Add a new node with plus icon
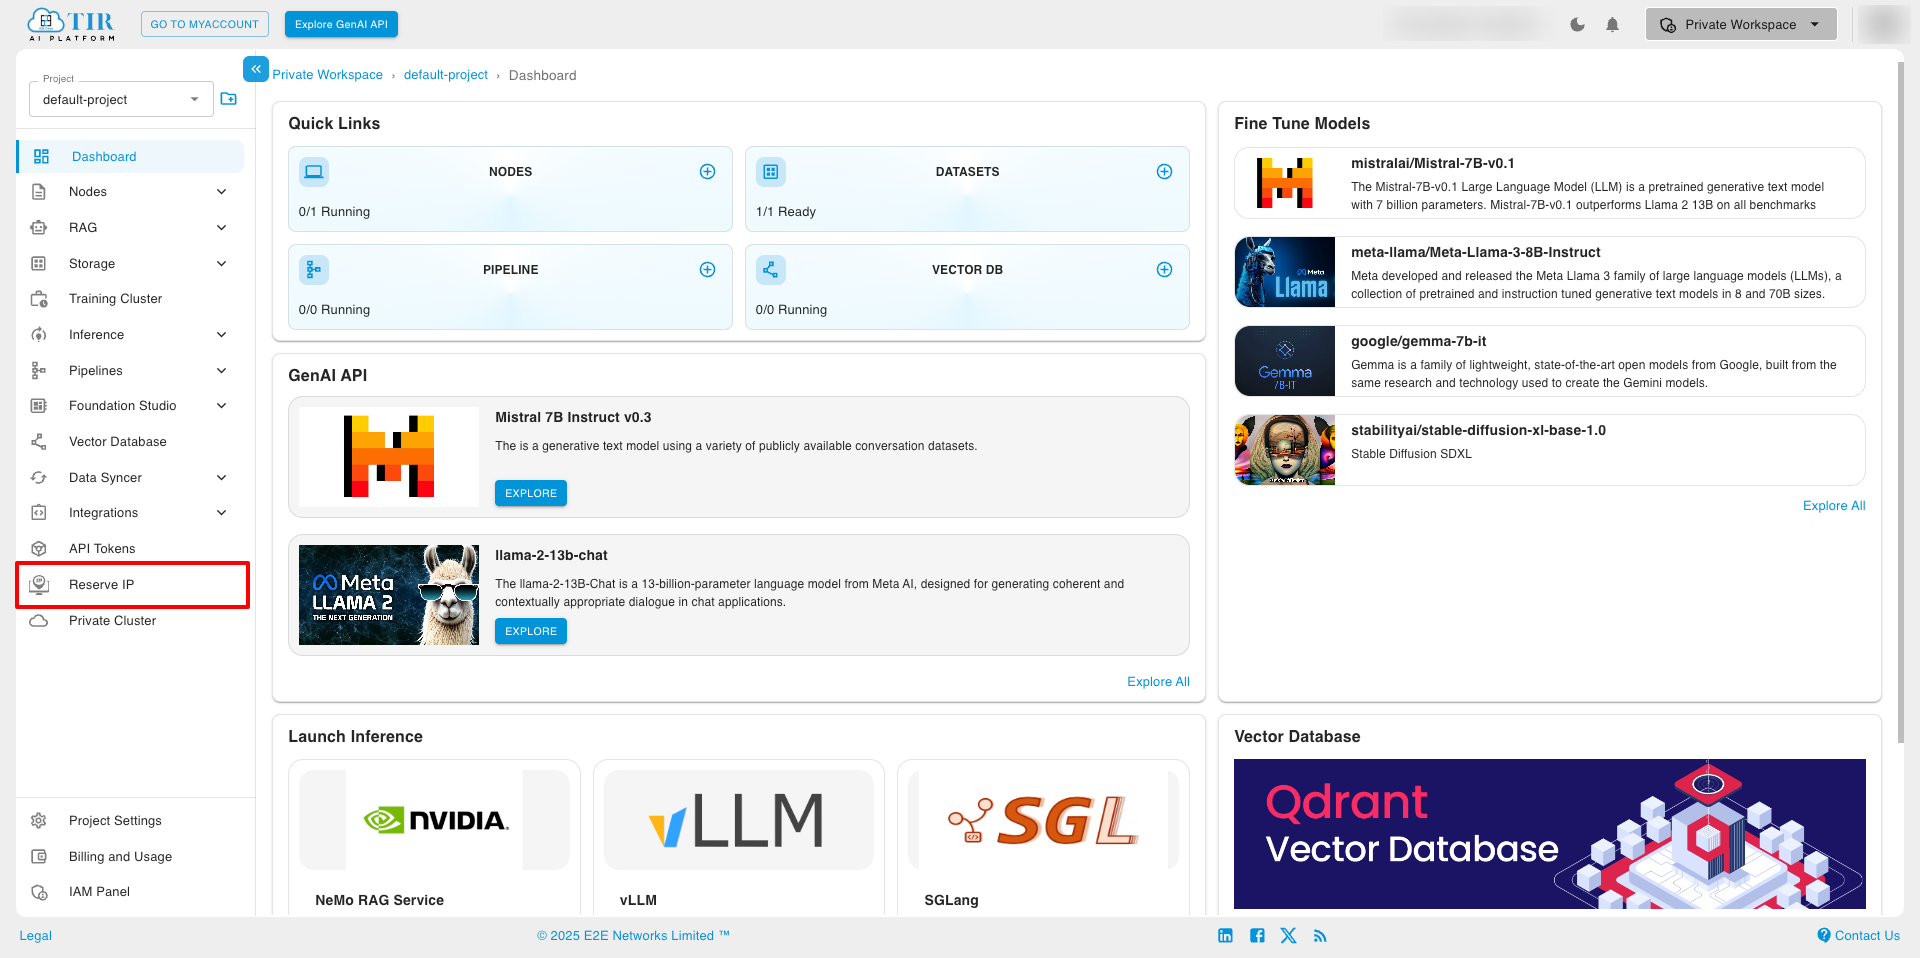 tap(707, 172)
